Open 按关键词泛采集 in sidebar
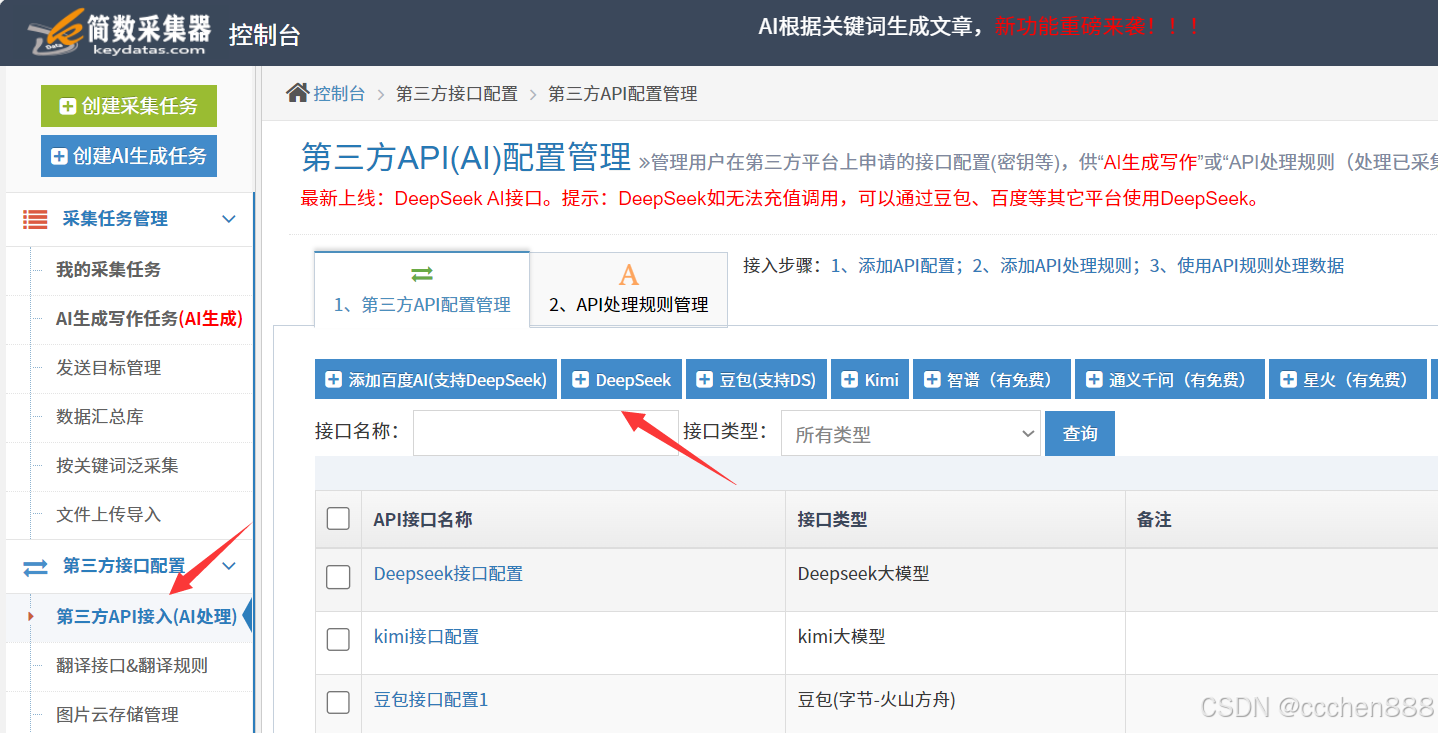Screen dimensions: 1438x733 click(x=117, y=466)
